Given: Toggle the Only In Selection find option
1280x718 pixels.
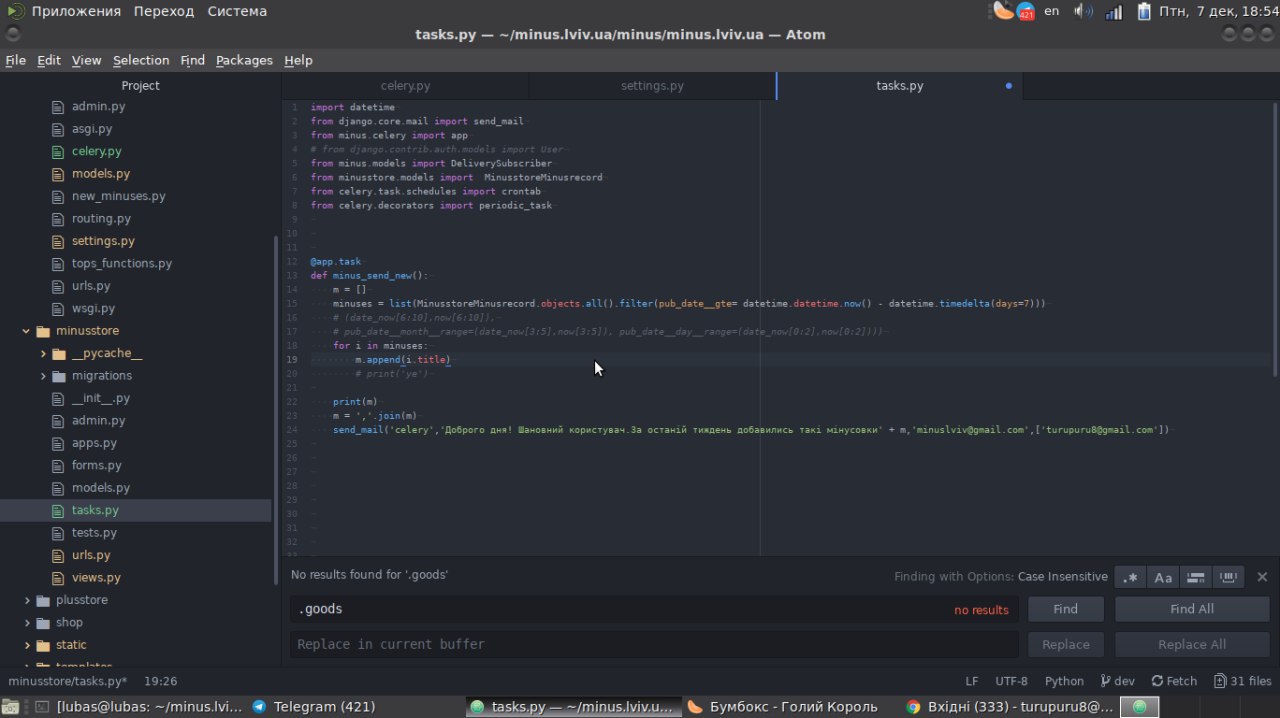Looking at the screenshot, I should (x=1195, y=577).
